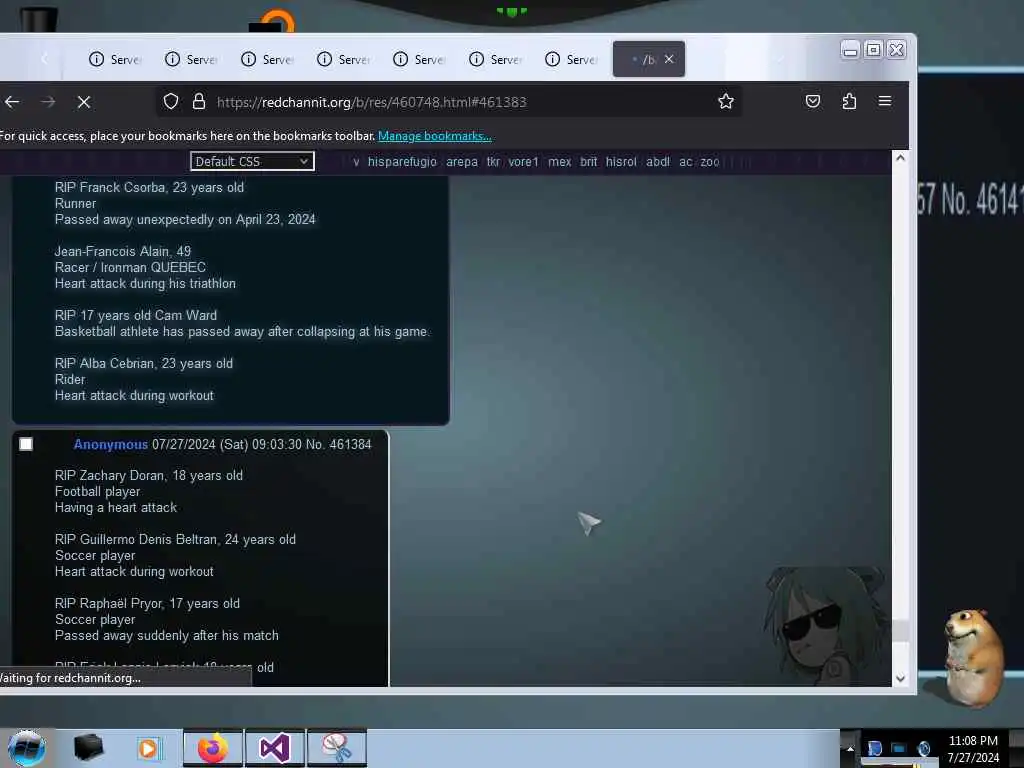Click the page scrollbar thumb near bottom
This screenshot has width=1024, height=768.
[900, 630]
